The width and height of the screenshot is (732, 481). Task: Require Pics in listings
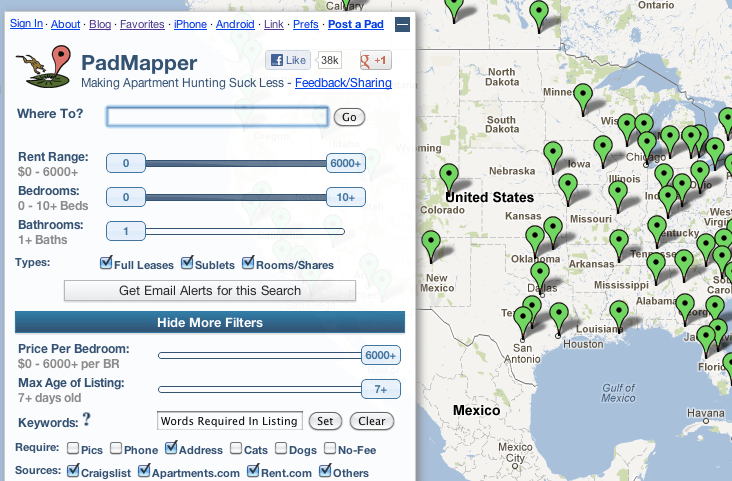point(73,448)
